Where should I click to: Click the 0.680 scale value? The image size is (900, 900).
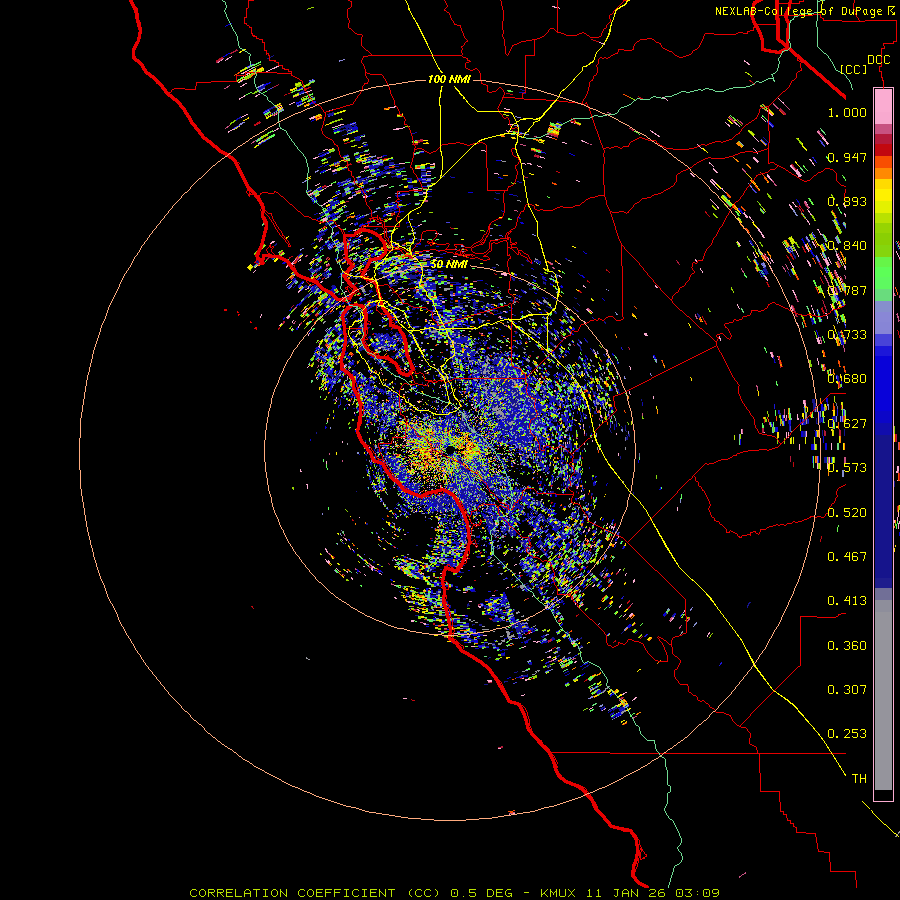point(847,379)
